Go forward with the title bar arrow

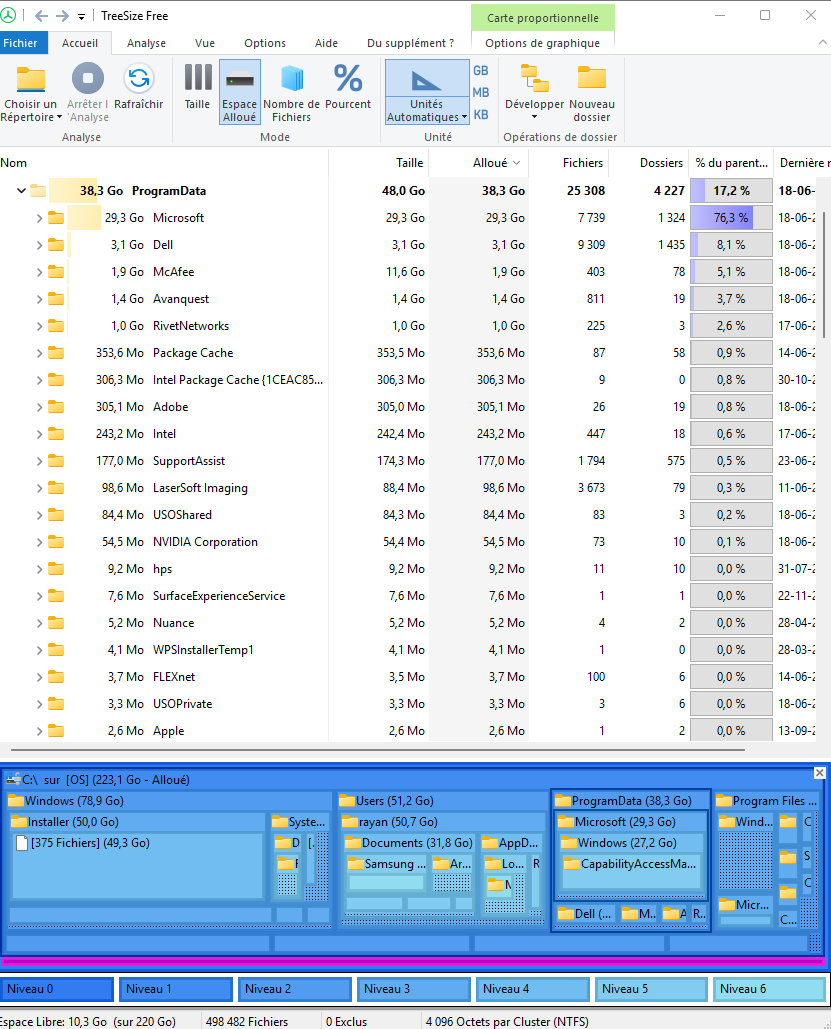(62, 16)
